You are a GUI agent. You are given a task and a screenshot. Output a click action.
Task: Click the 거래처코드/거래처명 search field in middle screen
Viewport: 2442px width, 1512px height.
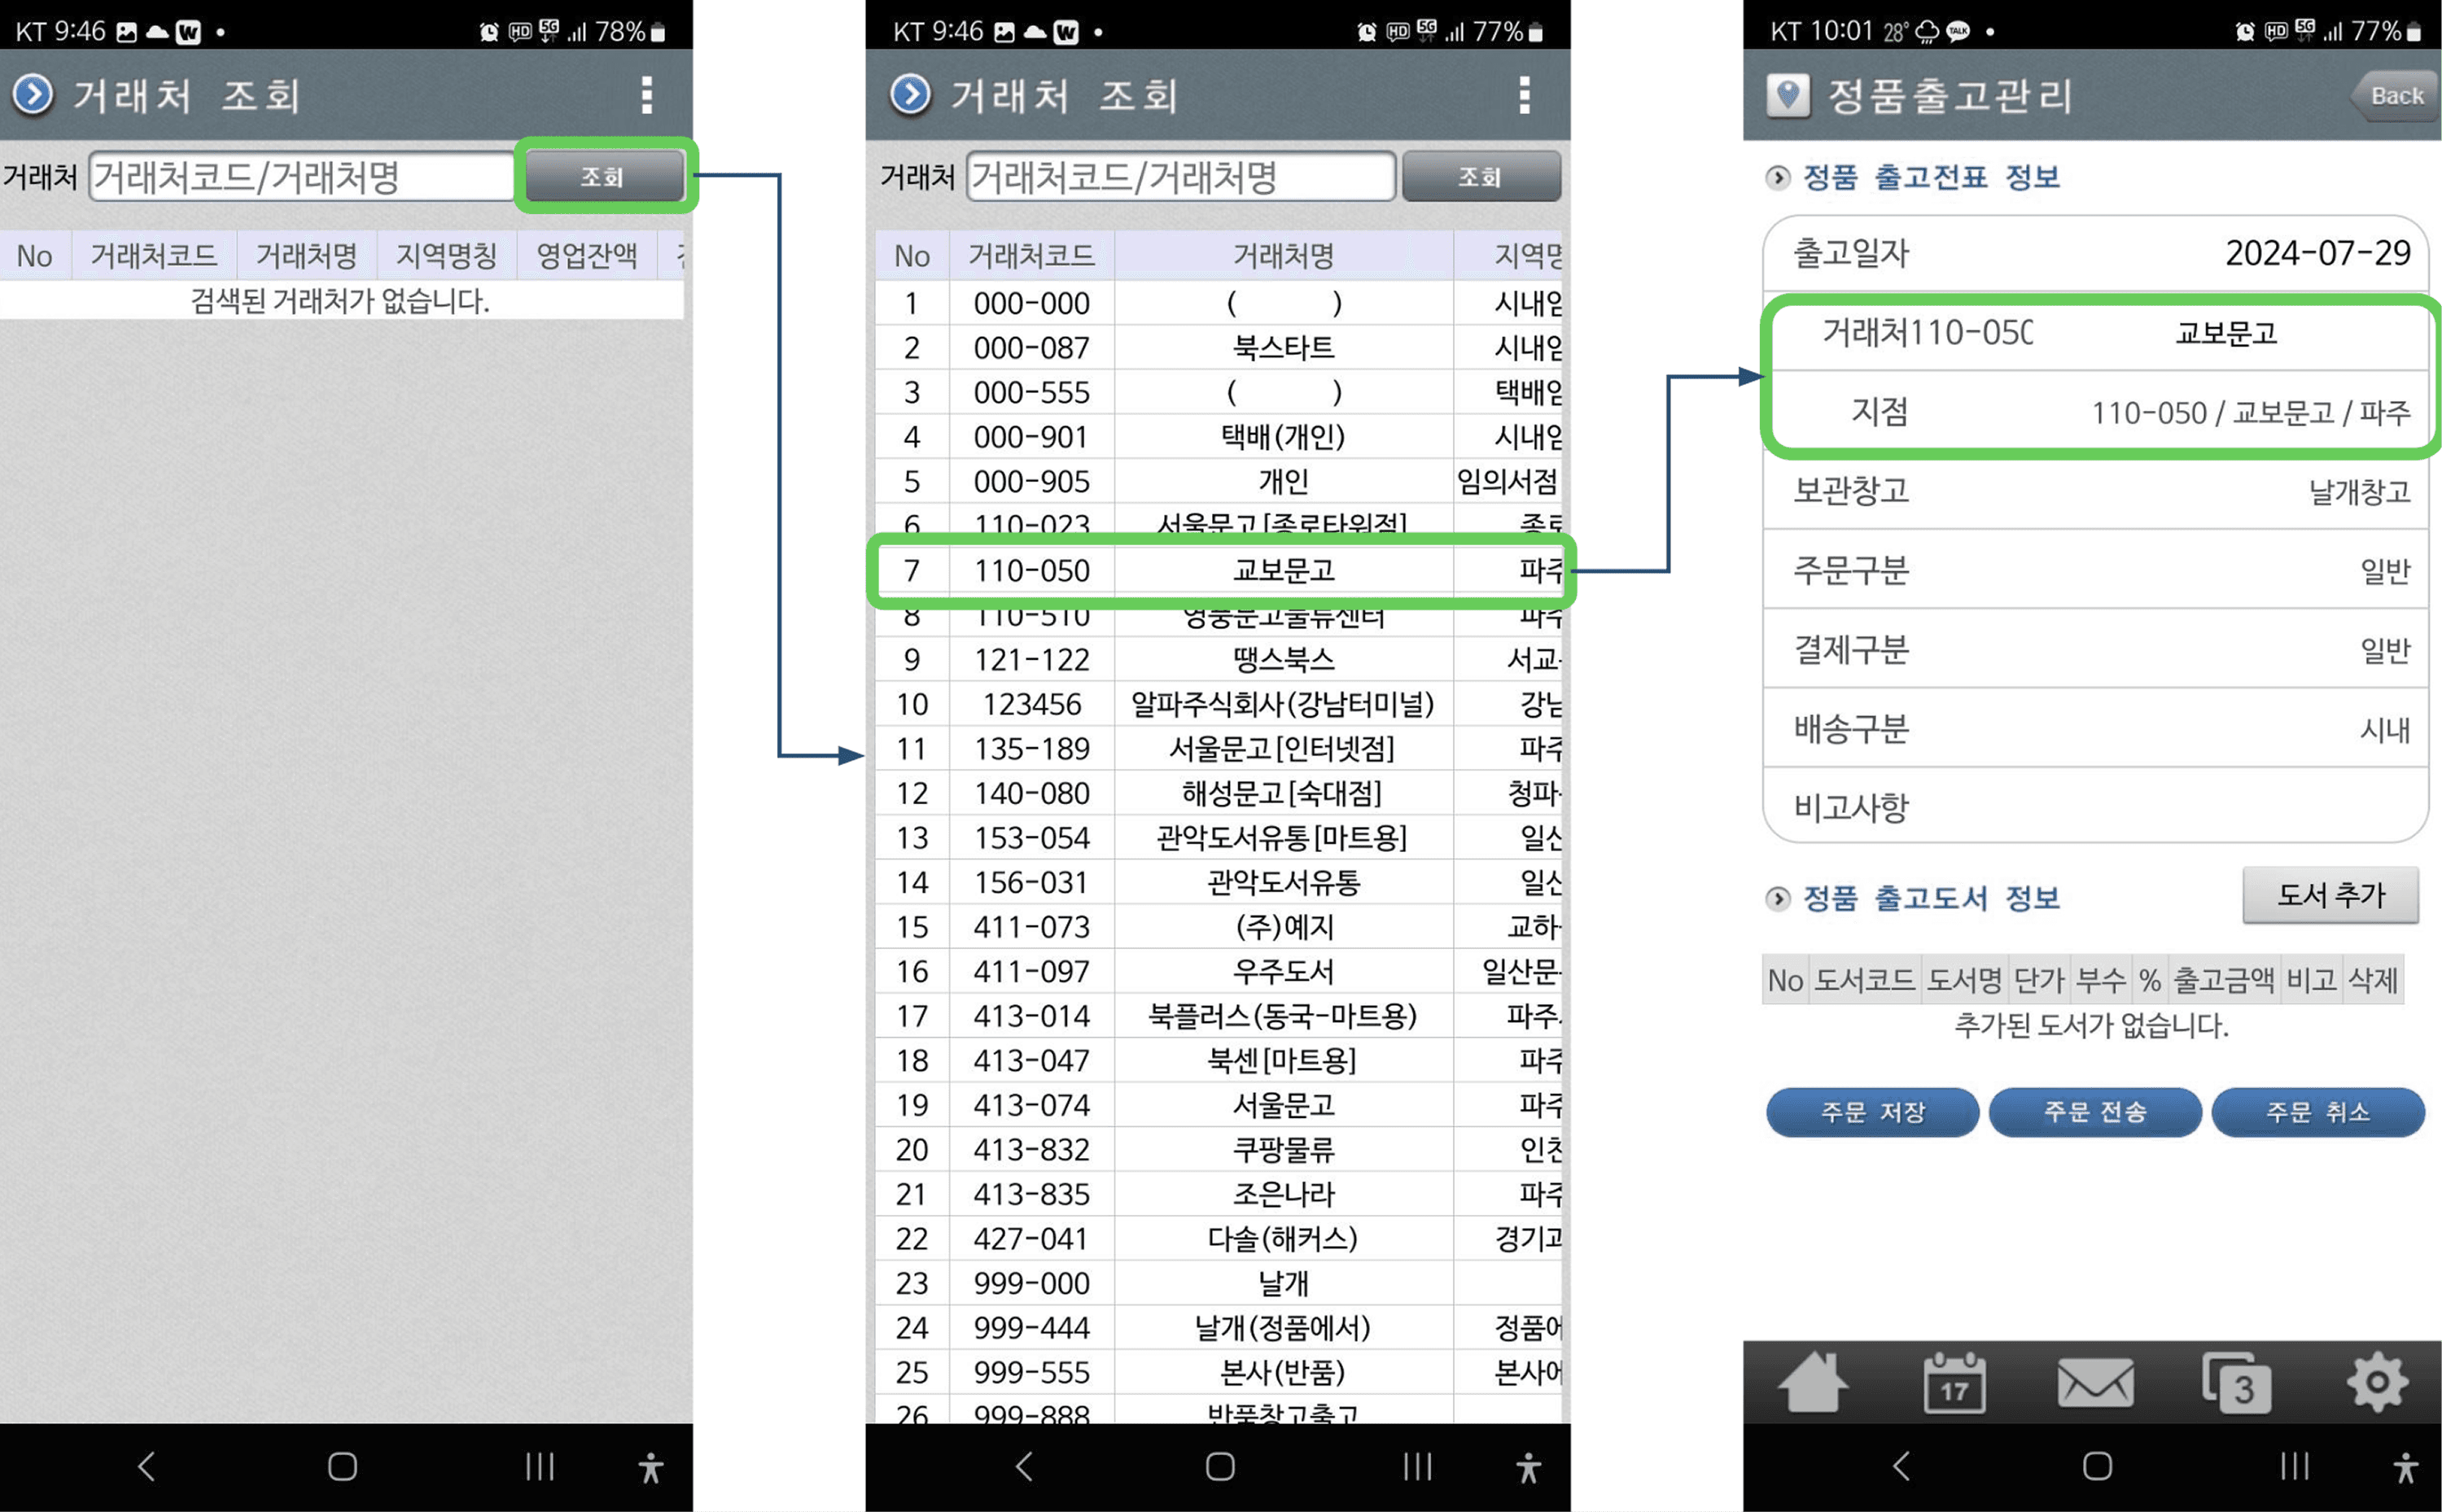(x=1180, y=177)
